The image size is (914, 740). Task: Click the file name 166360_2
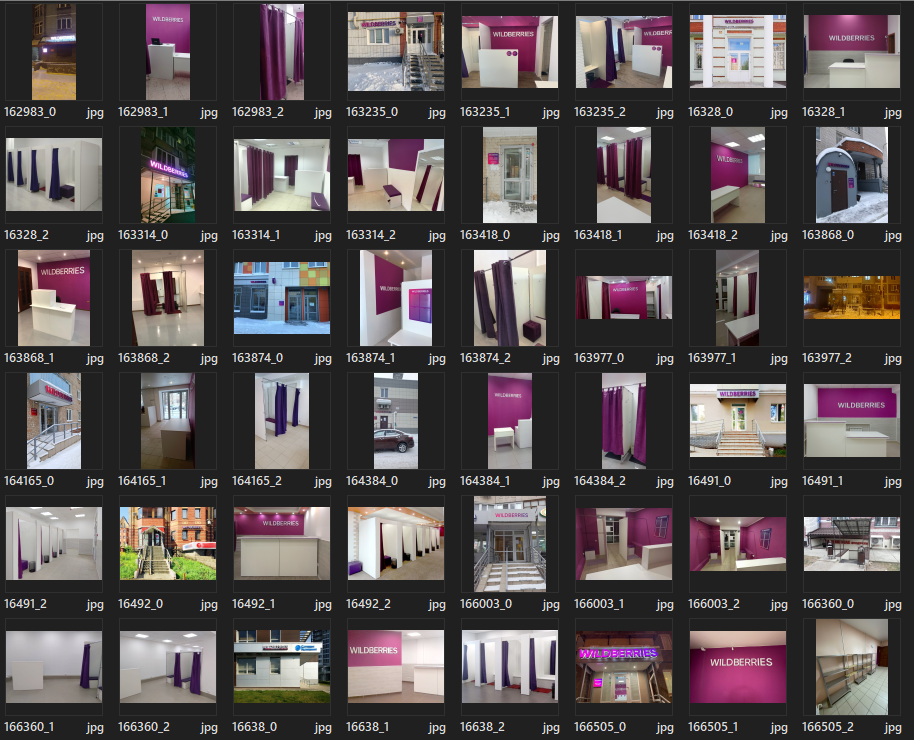144,727
